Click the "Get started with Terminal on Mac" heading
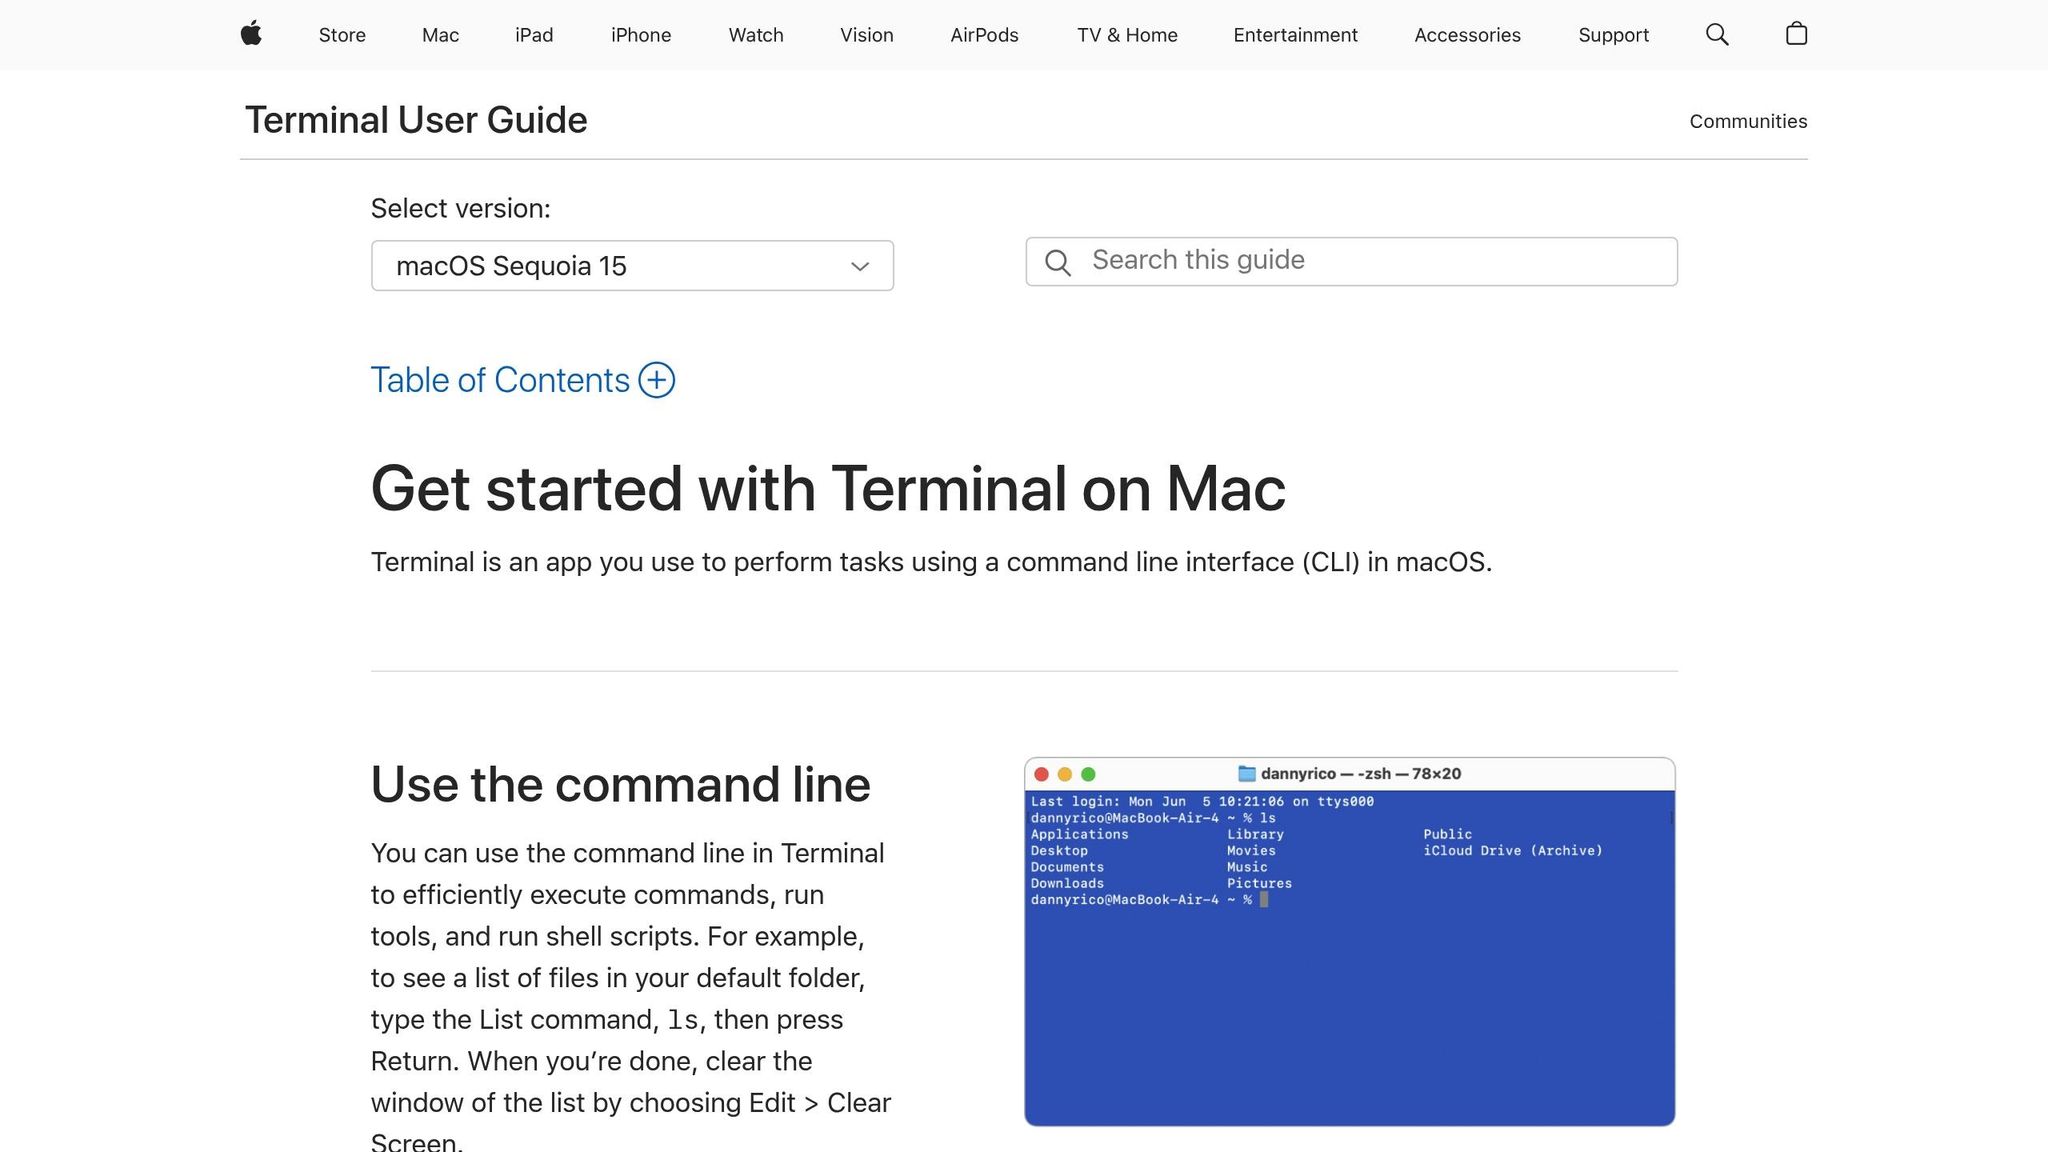This screenshot has height=1152, width=2048. coord(828,489)
